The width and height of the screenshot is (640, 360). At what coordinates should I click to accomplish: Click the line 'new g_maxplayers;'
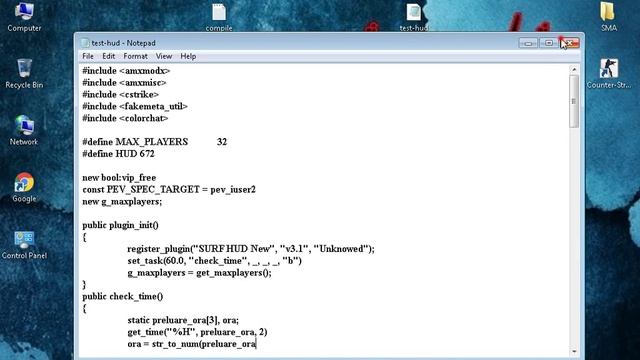[x=122, y=202]
